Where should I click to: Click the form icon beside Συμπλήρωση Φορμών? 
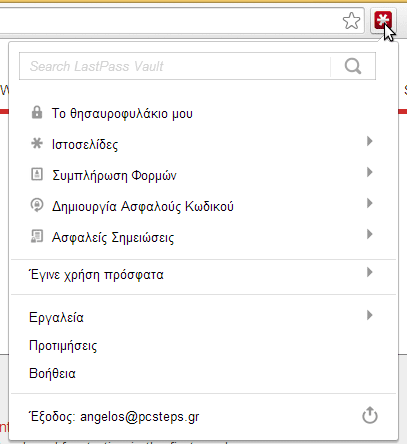tap(37, 174)
